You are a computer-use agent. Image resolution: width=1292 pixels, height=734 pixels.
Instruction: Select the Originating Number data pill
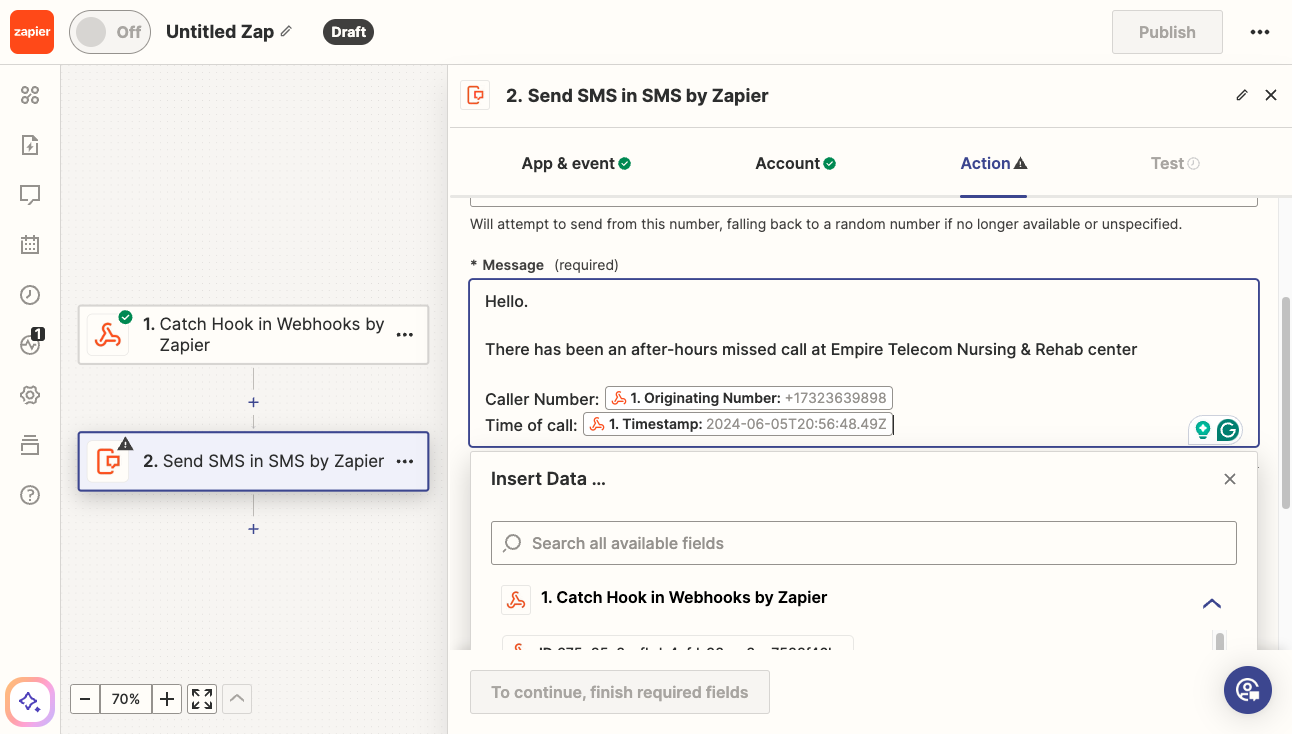[749, 398]
